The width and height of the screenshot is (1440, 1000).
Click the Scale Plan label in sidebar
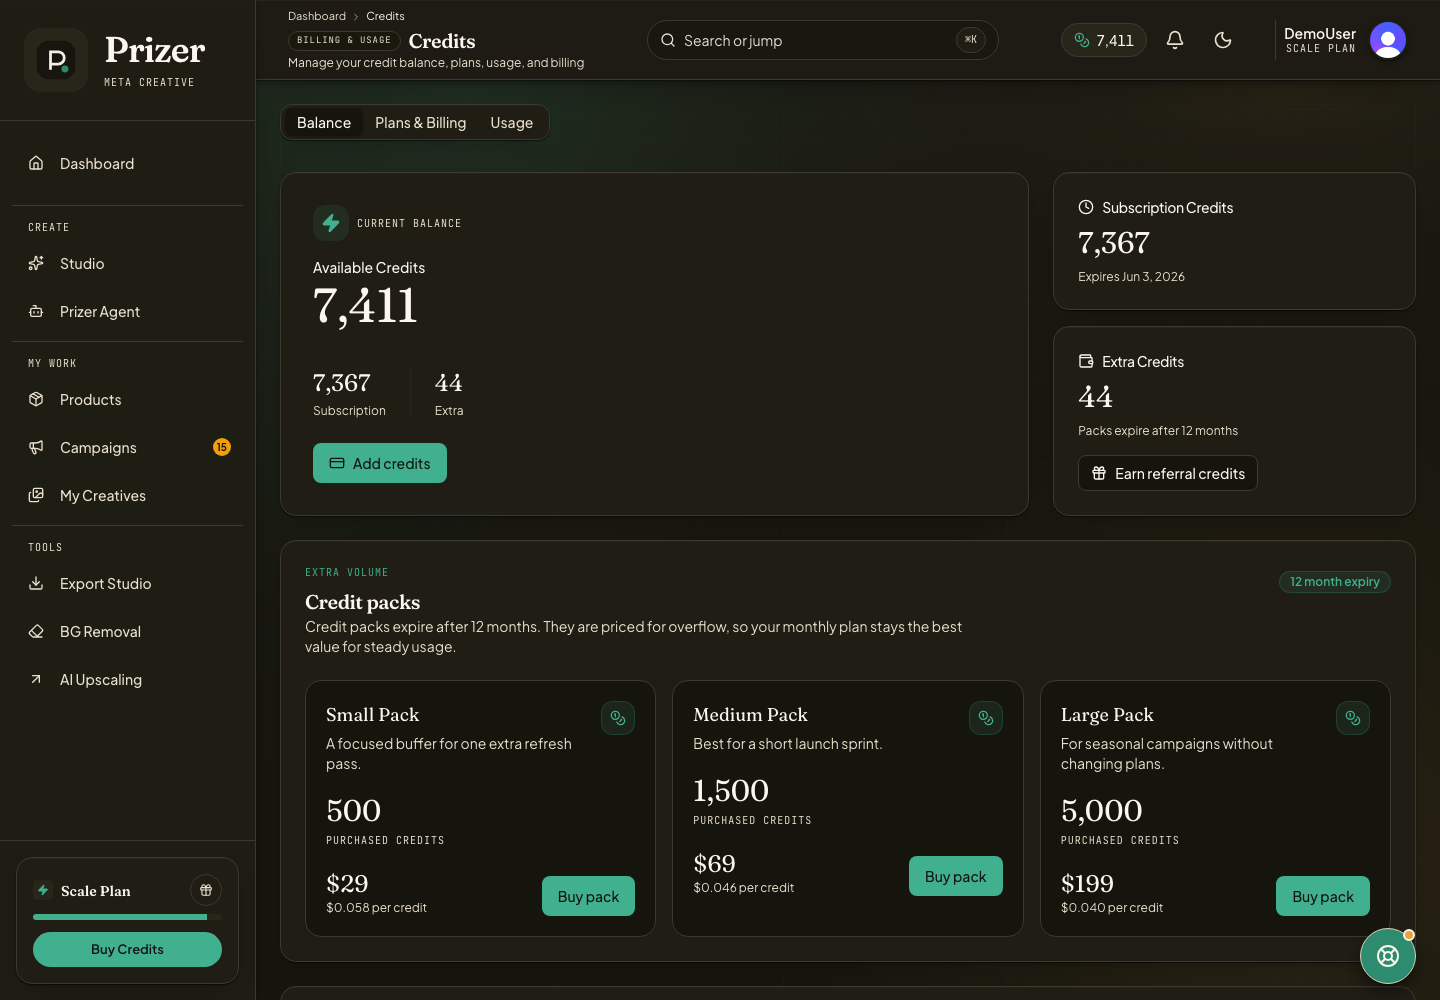point(95,891)
